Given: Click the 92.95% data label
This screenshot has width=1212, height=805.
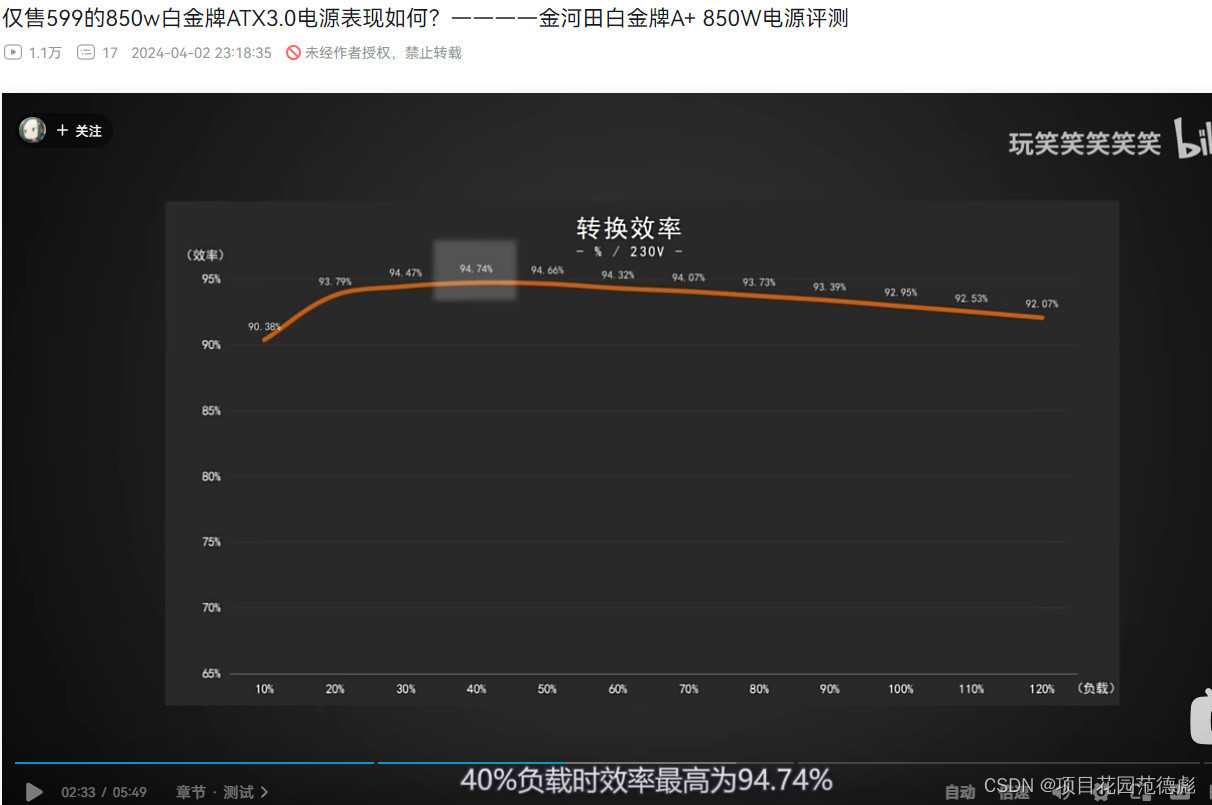Looking at the screenshot, I should click(x=900, y=292).
